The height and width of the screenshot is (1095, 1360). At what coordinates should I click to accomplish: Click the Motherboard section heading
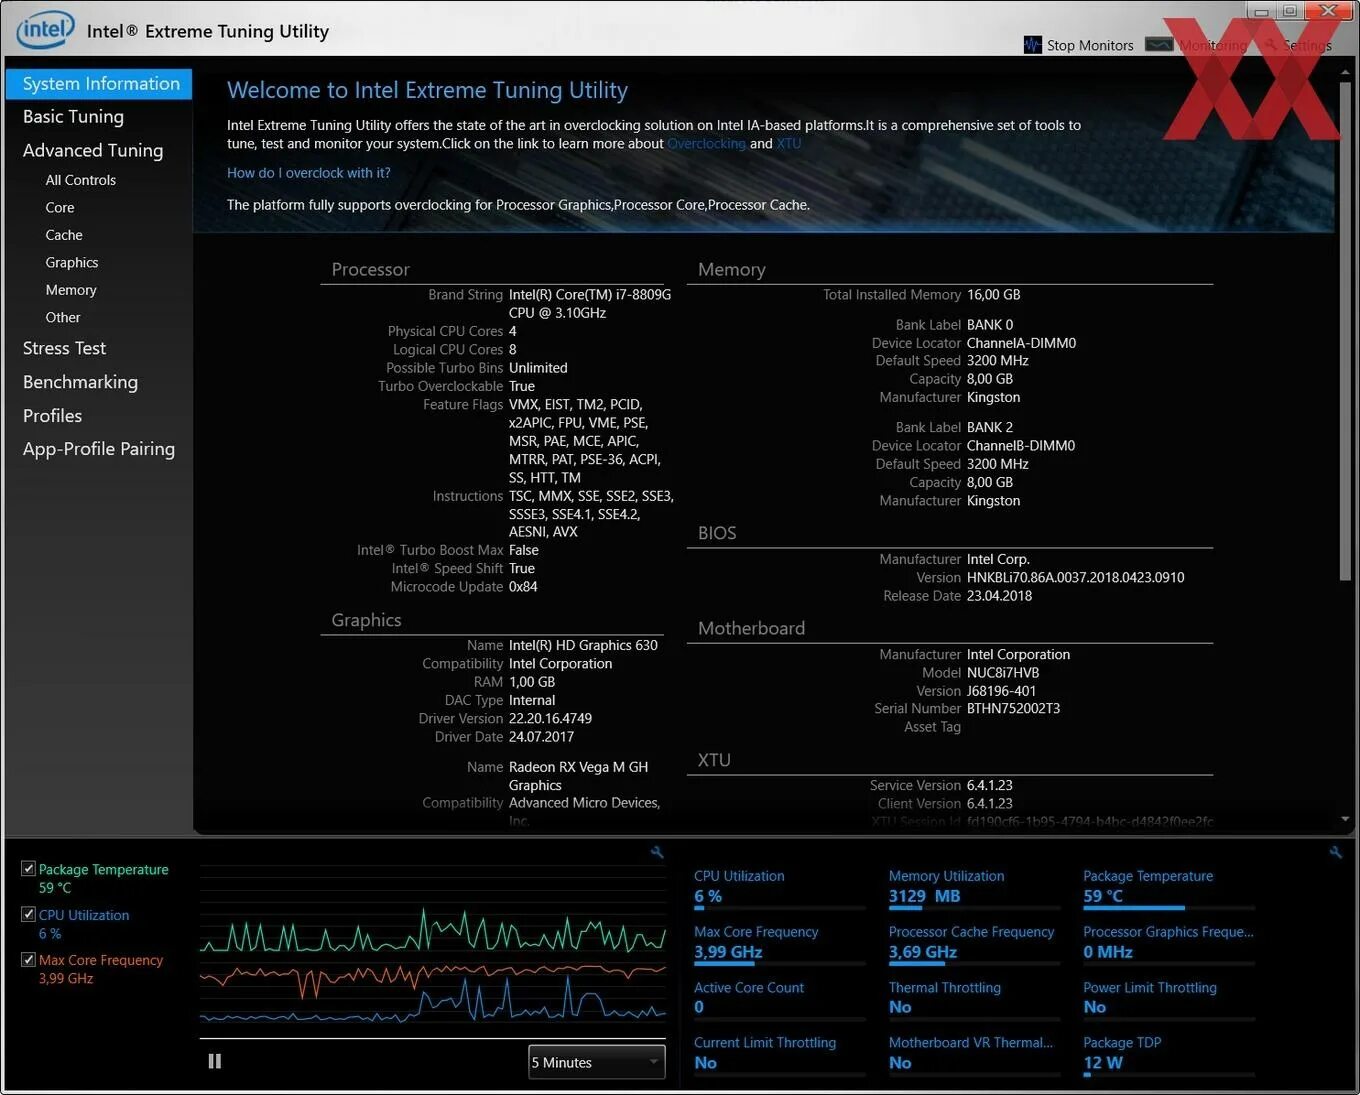751,628
